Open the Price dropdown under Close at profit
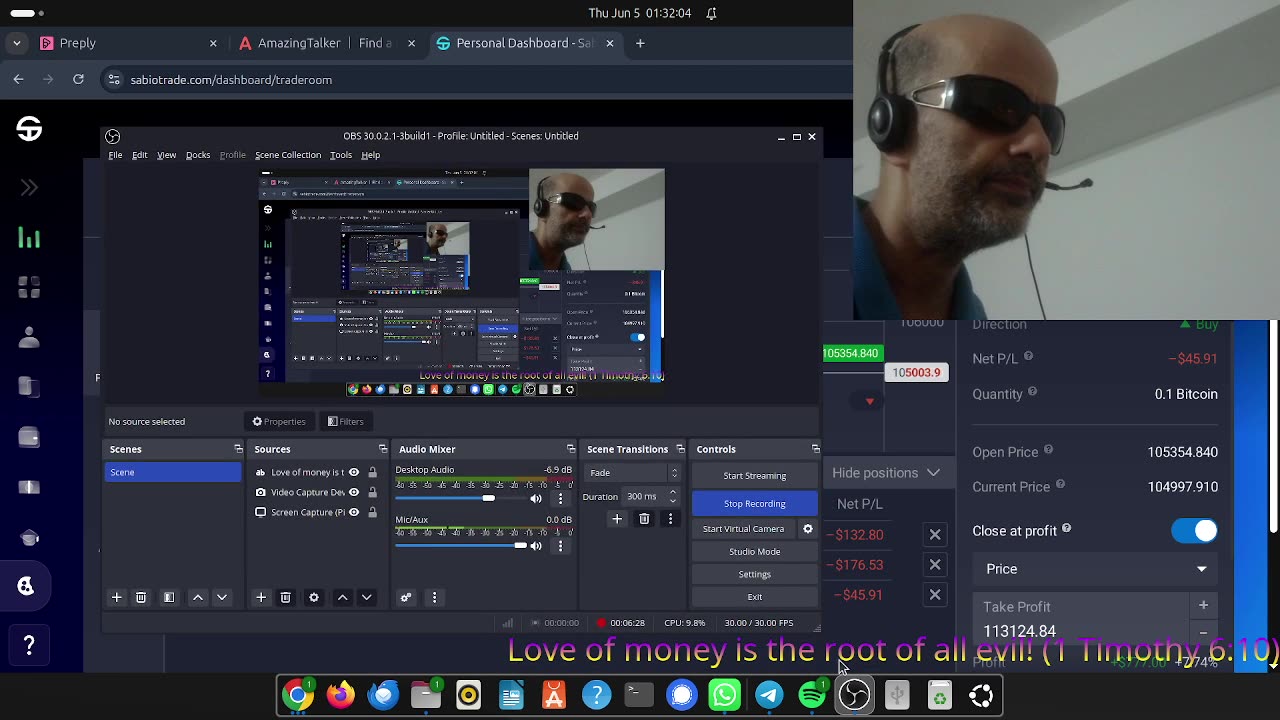The image size is (1280, 720). point(1095,569)
